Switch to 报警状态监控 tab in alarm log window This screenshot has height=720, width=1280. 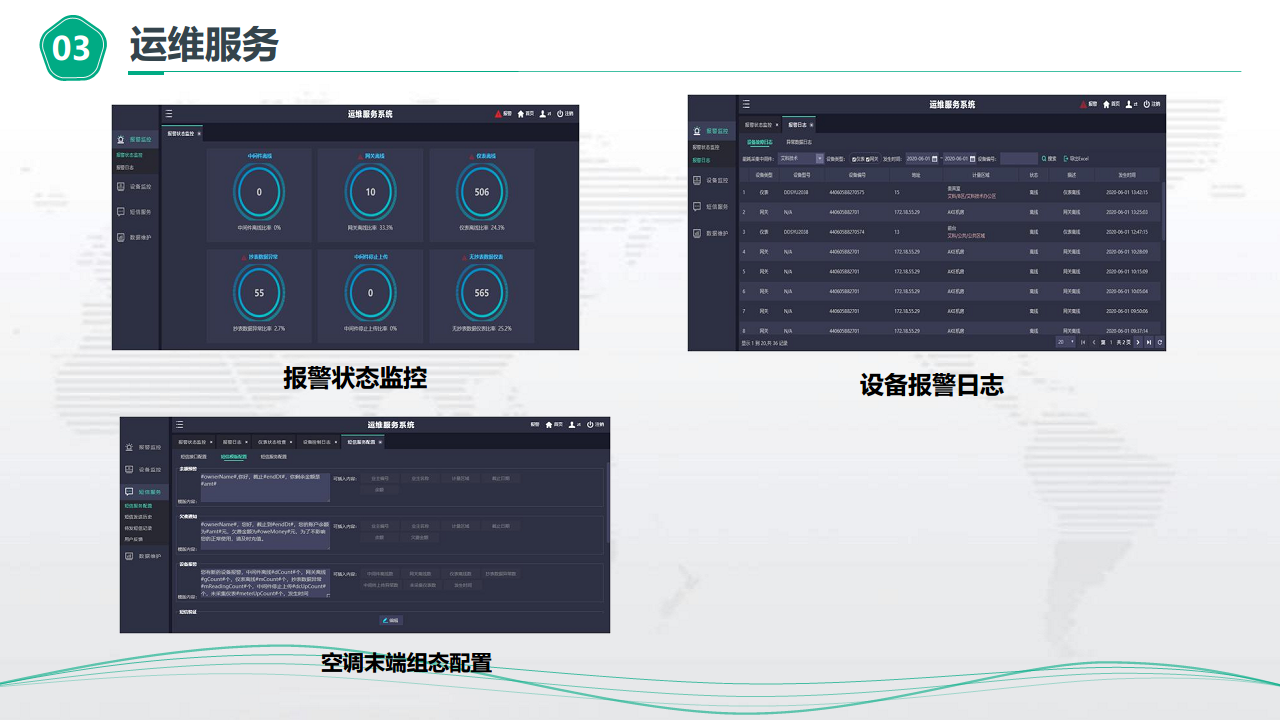click(762, 125)
